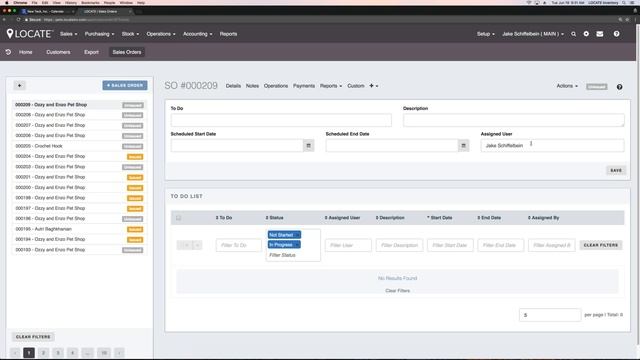Viewport: 640px width, 360px height.
Task: Click the + Sales Order button
Action: pos(125,85)
